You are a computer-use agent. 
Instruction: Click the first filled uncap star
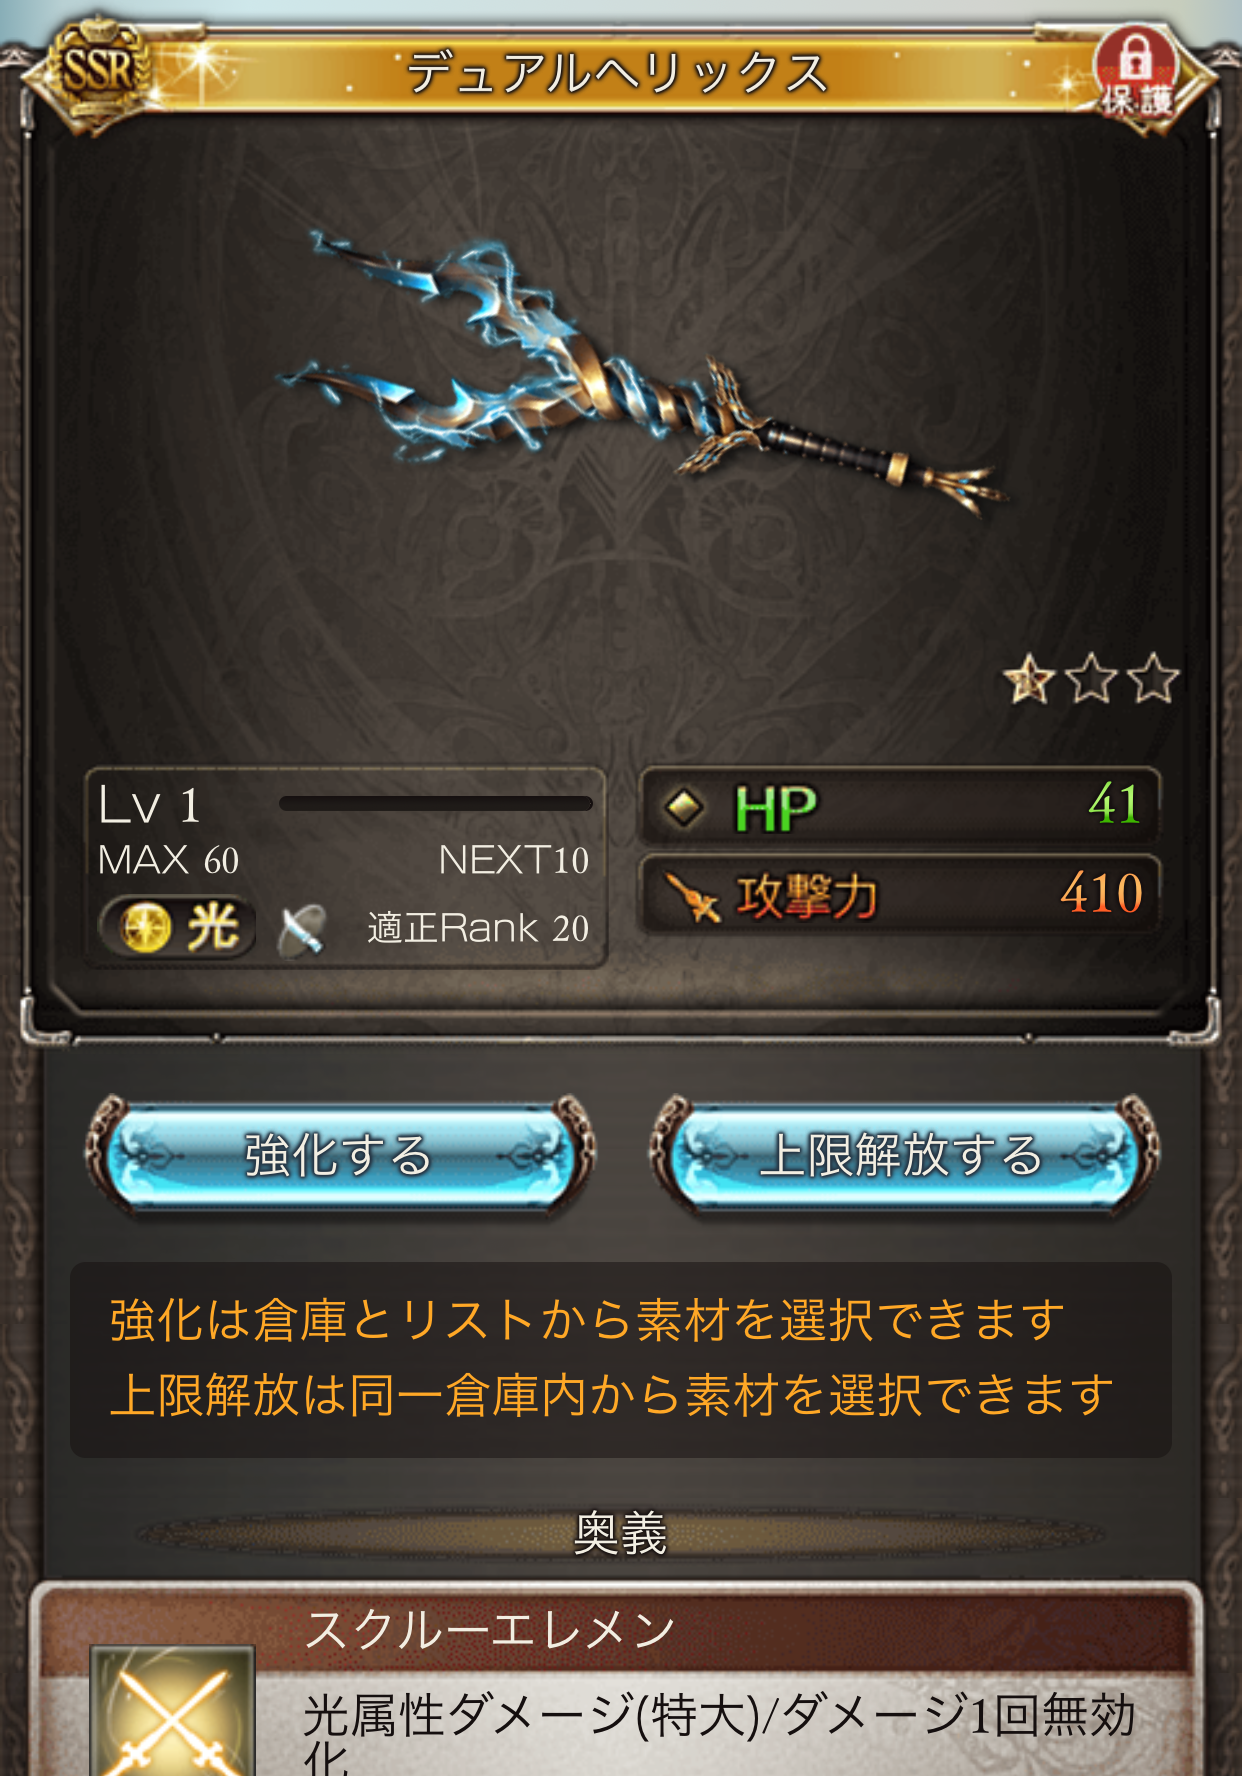(x=1029, y=679)
